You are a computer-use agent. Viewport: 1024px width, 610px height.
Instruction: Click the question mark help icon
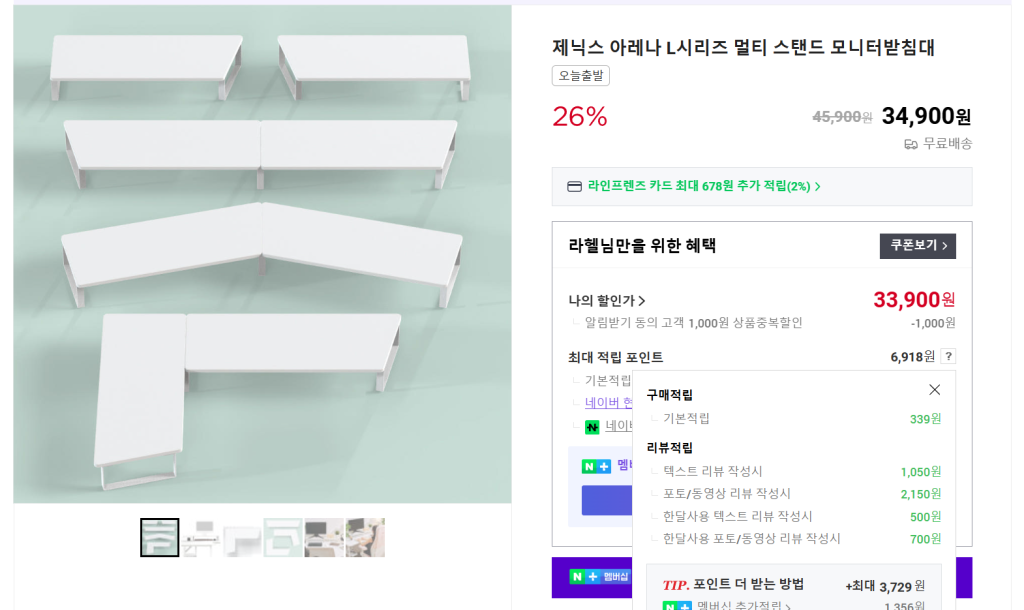pyautogui.click(x=948, y=356)
